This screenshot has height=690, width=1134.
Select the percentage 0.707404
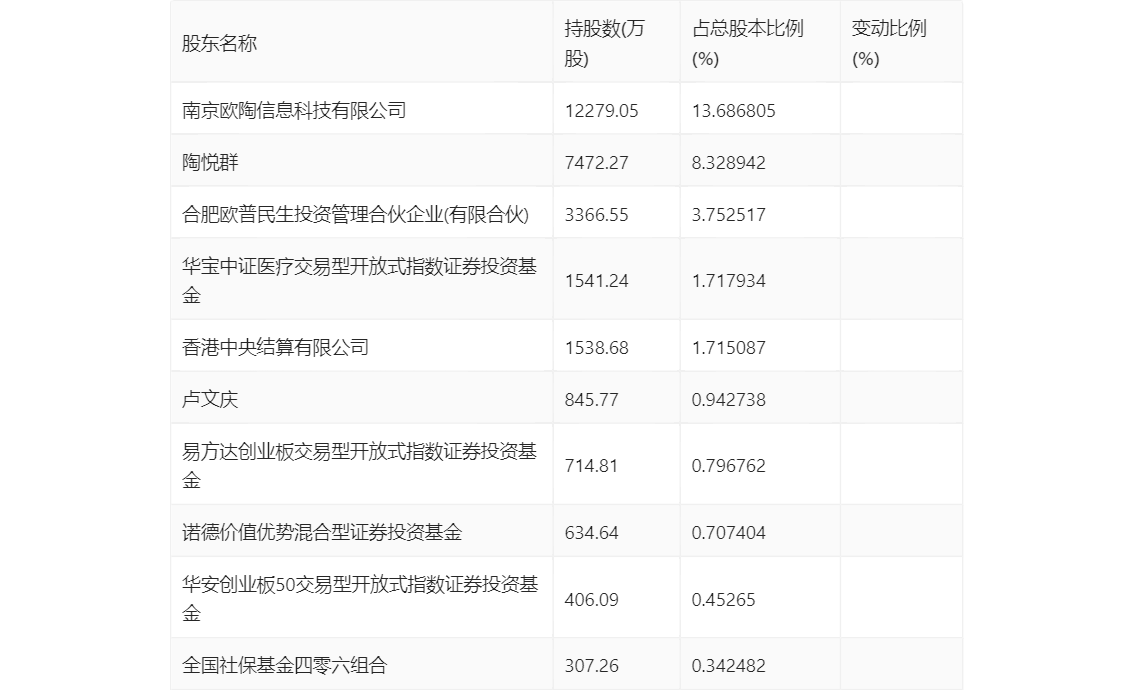tap(728, 533)
